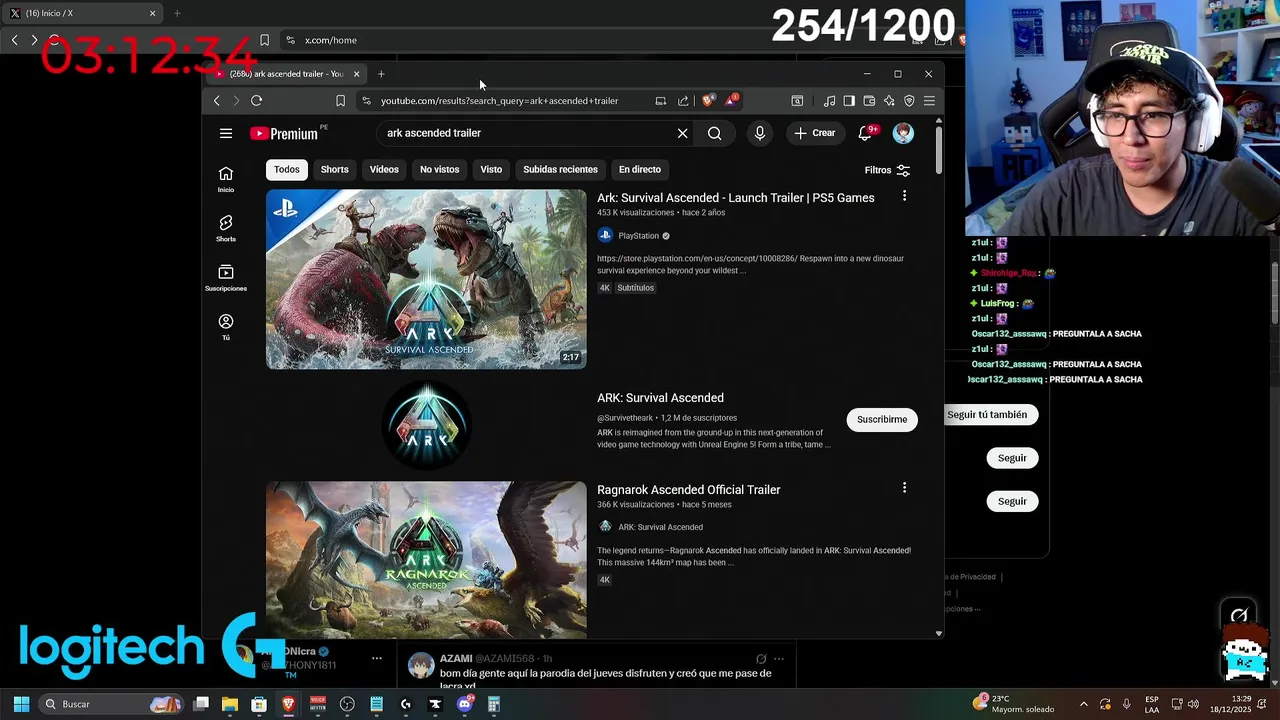Close the ark ascended trailer tab

(356, 74)
